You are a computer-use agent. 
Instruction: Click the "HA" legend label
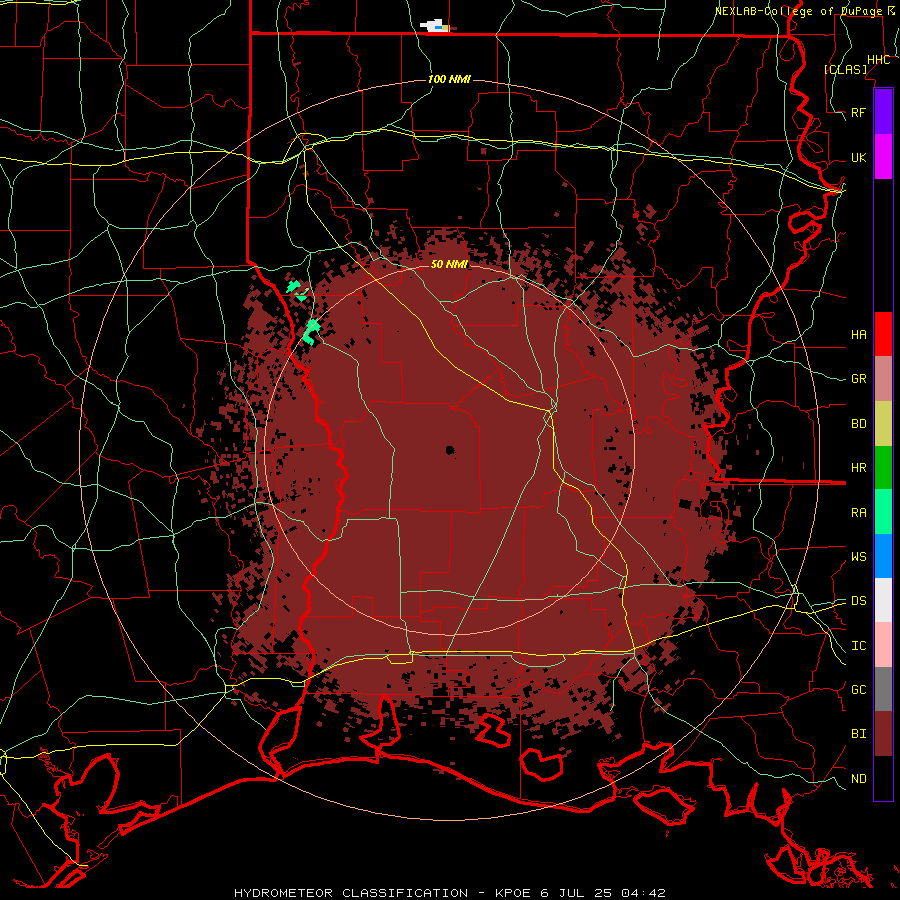(x=859, y=334)
